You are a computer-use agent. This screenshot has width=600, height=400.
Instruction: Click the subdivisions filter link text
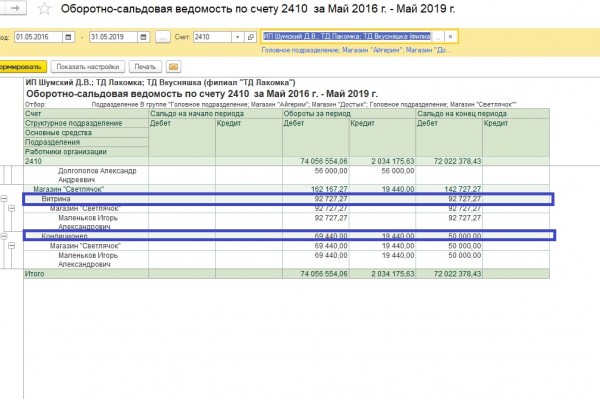[356, 50]
